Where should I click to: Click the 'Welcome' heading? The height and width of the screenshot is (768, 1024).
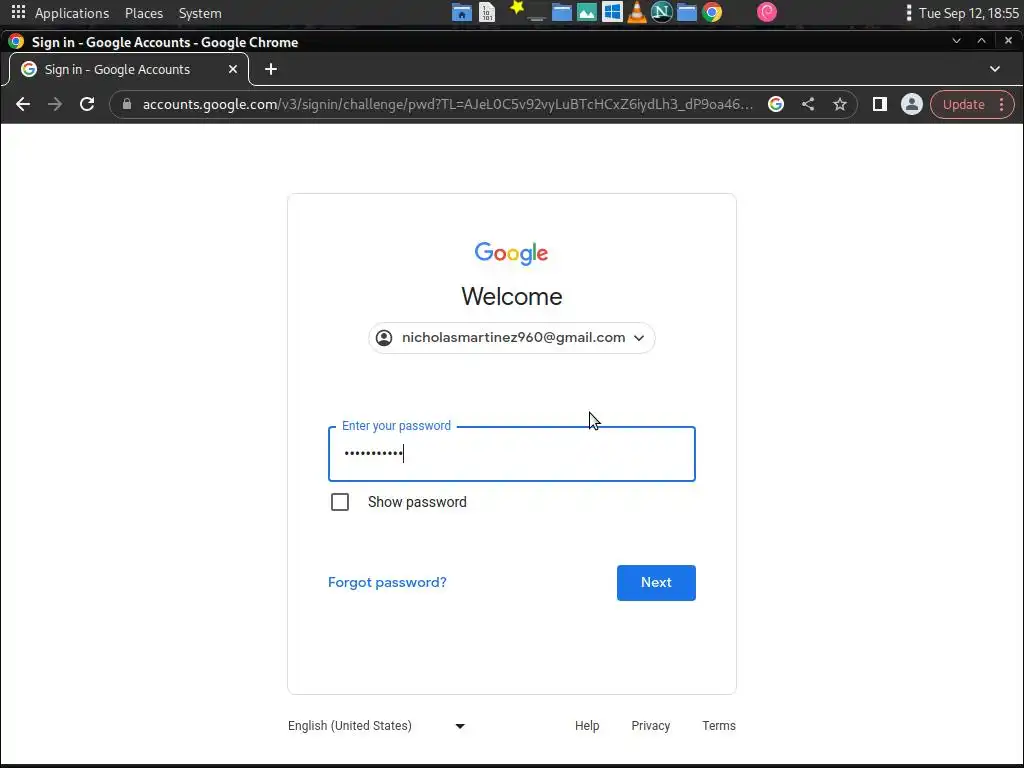pyautogui.click(x=511, y=296)
